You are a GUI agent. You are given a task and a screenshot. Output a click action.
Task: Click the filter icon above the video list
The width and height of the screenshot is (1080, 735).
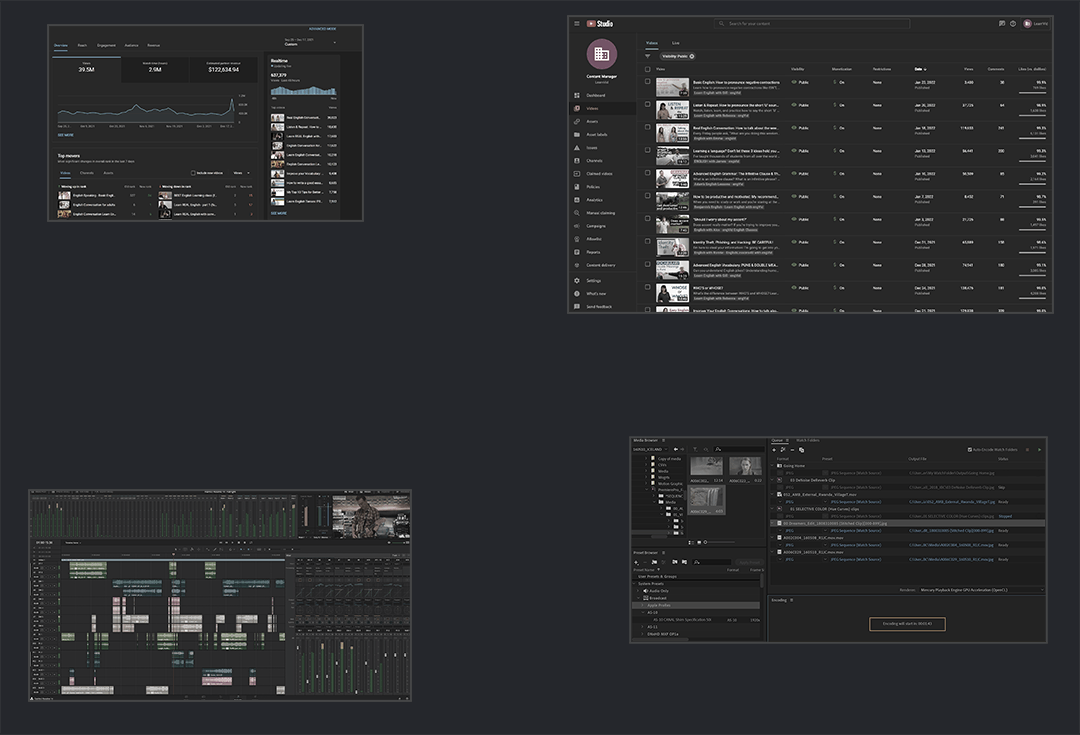[x=648, y=56]
